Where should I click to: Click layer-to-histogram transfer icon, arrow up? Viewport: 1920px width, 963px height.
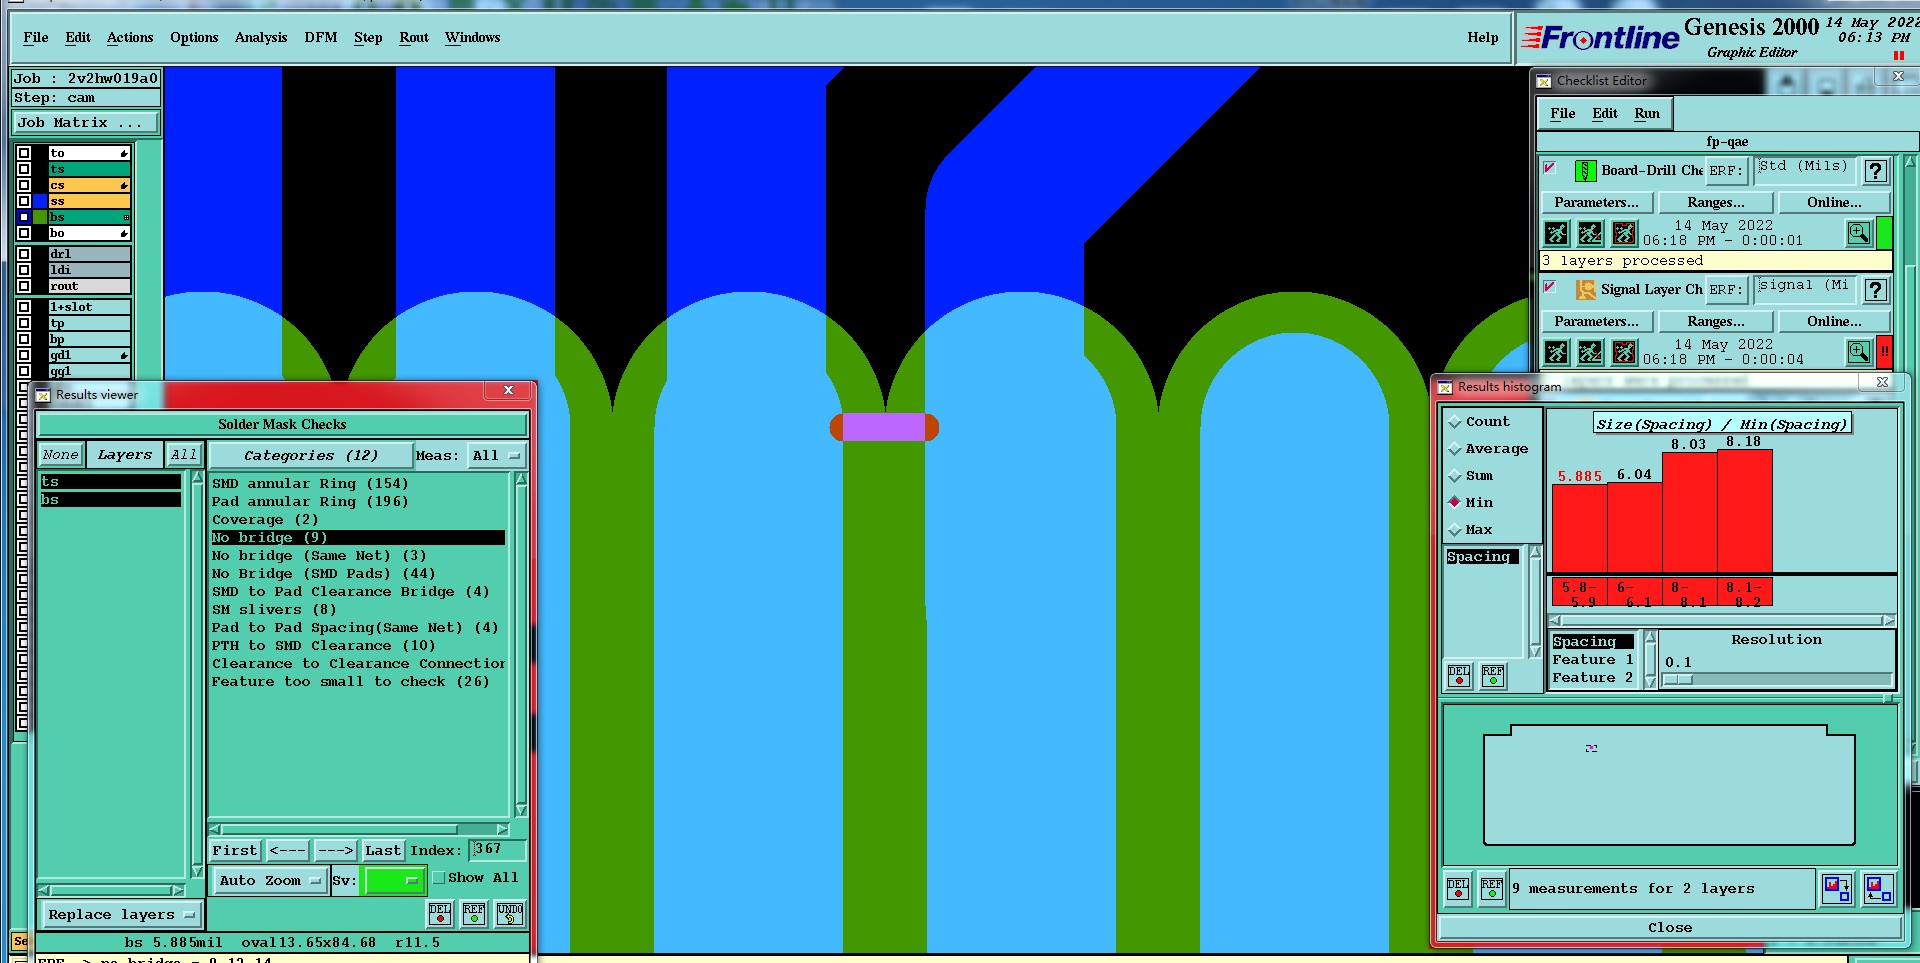point(1878,888)
